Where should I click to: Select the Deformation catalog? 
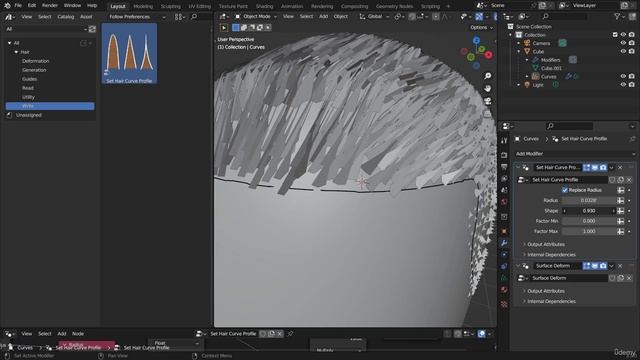tap(36, 61)
